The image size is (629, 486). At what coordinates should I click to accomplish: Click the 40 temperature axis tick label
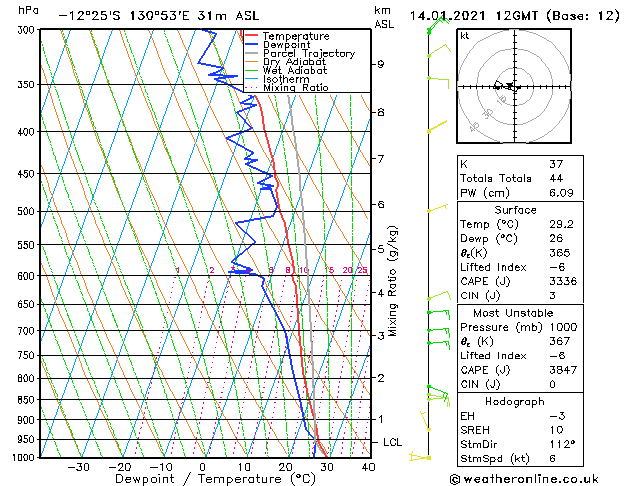coord(368,467)
